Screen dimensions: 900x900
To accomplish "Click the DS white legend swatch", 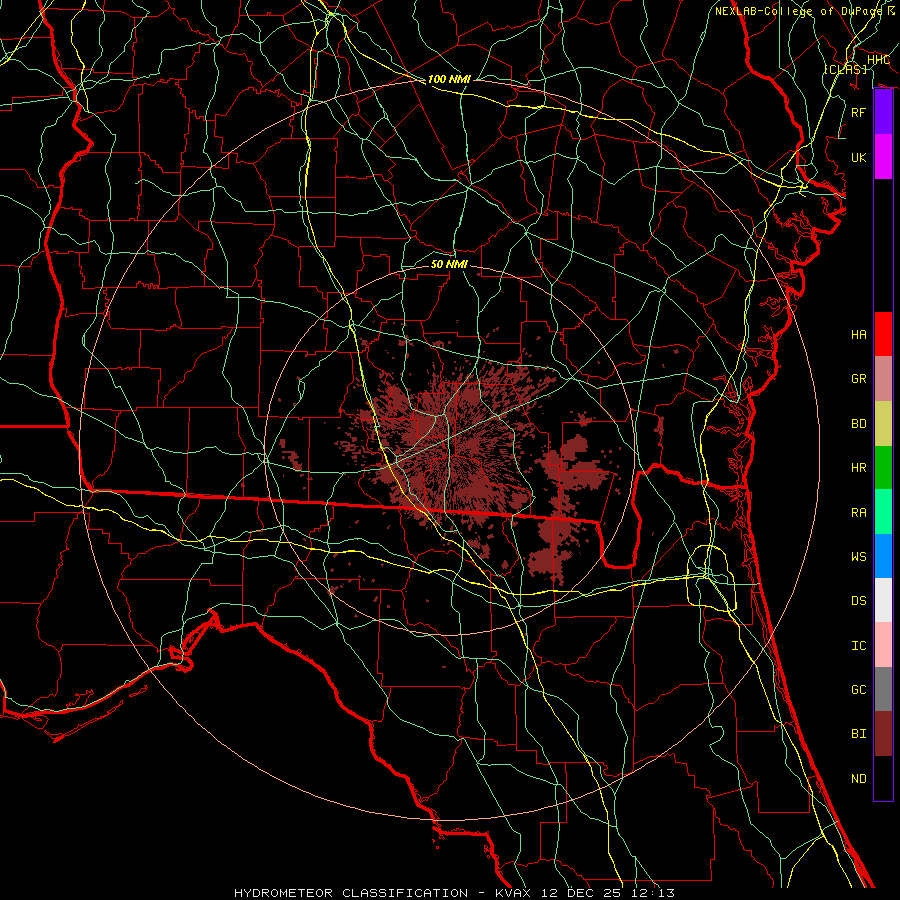I will [883, 600].
